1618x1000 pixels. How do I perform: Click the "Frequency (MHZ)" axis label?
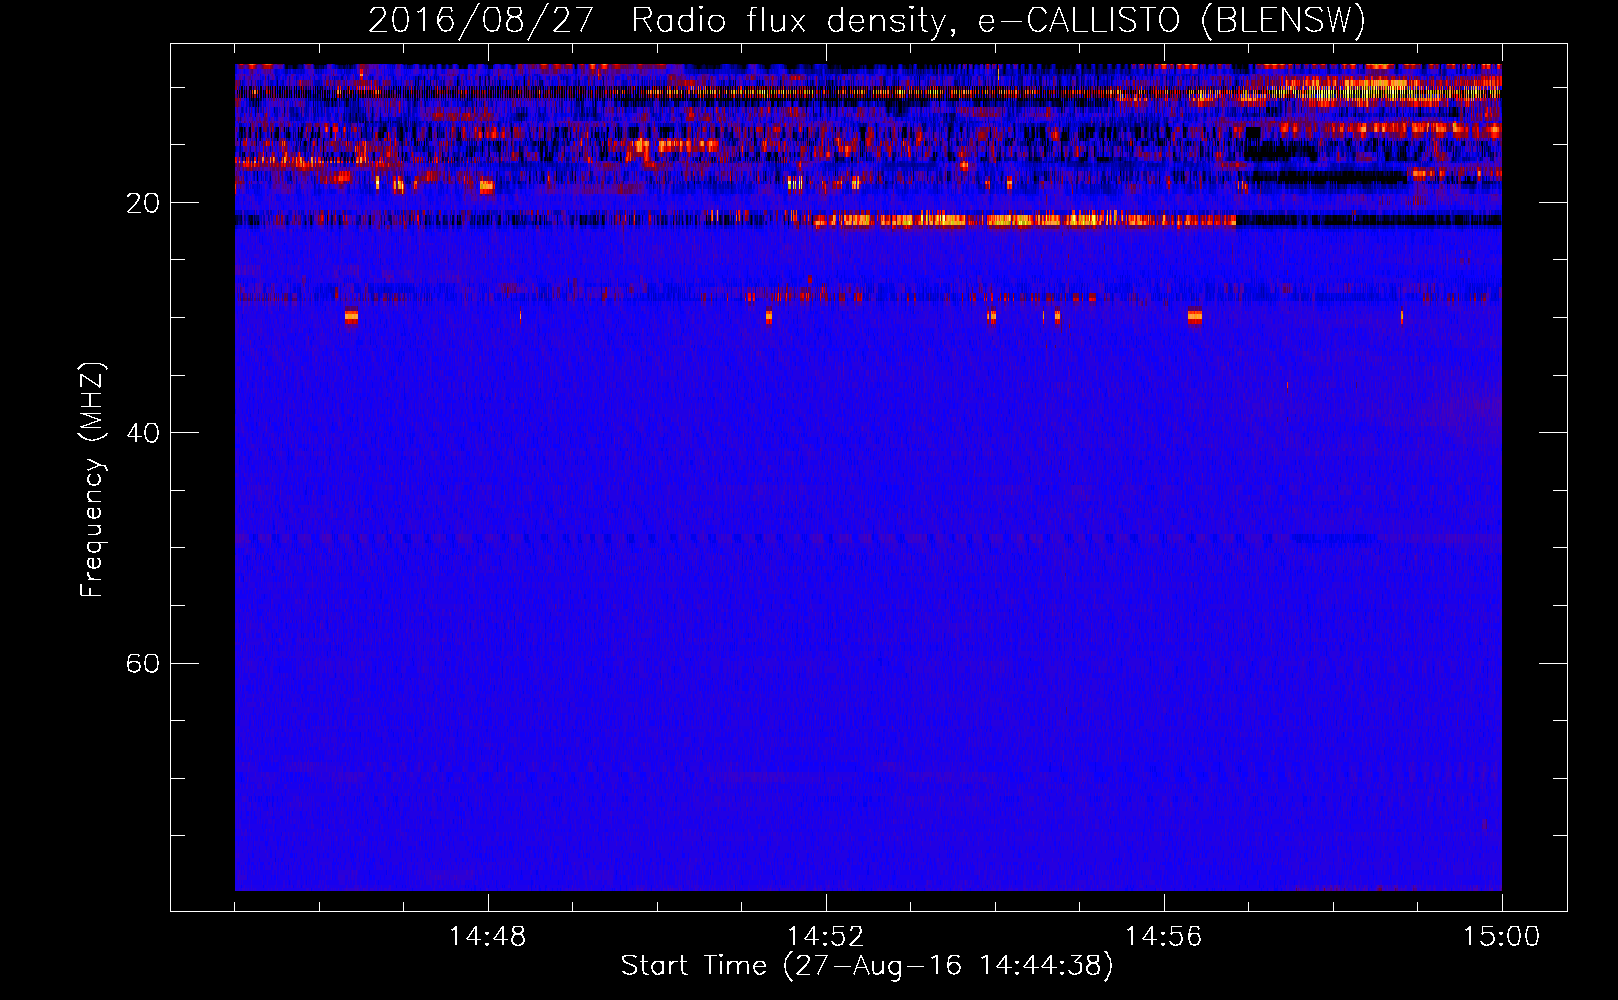92,480
